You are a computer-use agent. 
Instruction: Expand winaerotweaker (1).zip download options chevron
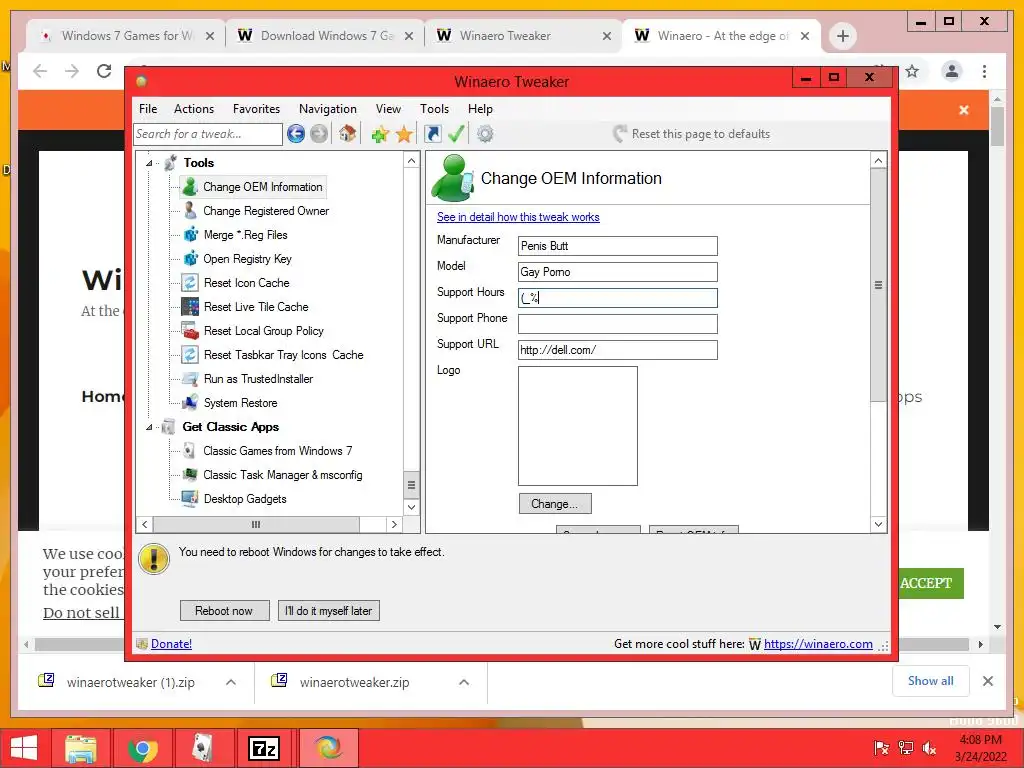(x=231, y=682)
